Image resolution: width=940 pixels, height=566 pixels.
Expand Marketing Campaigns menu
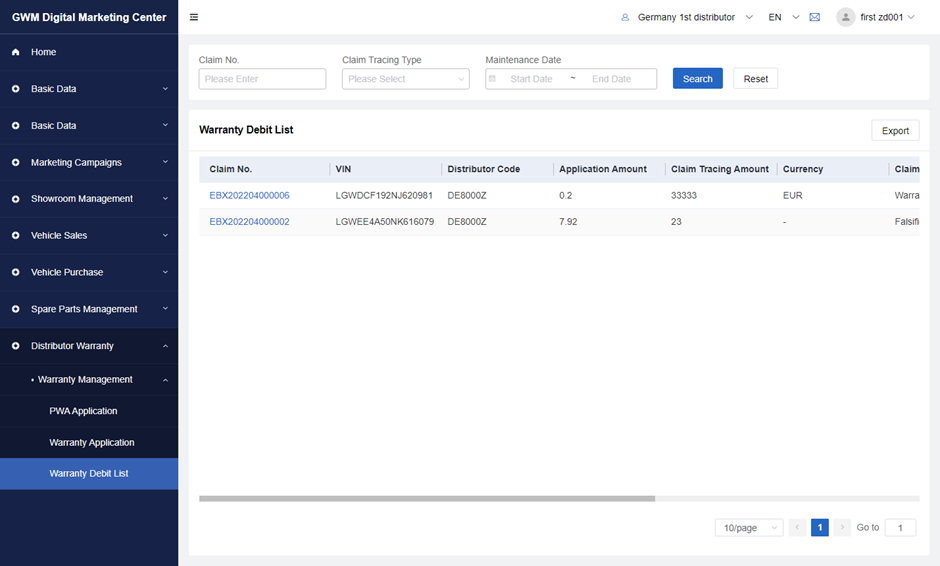point(89,162)
